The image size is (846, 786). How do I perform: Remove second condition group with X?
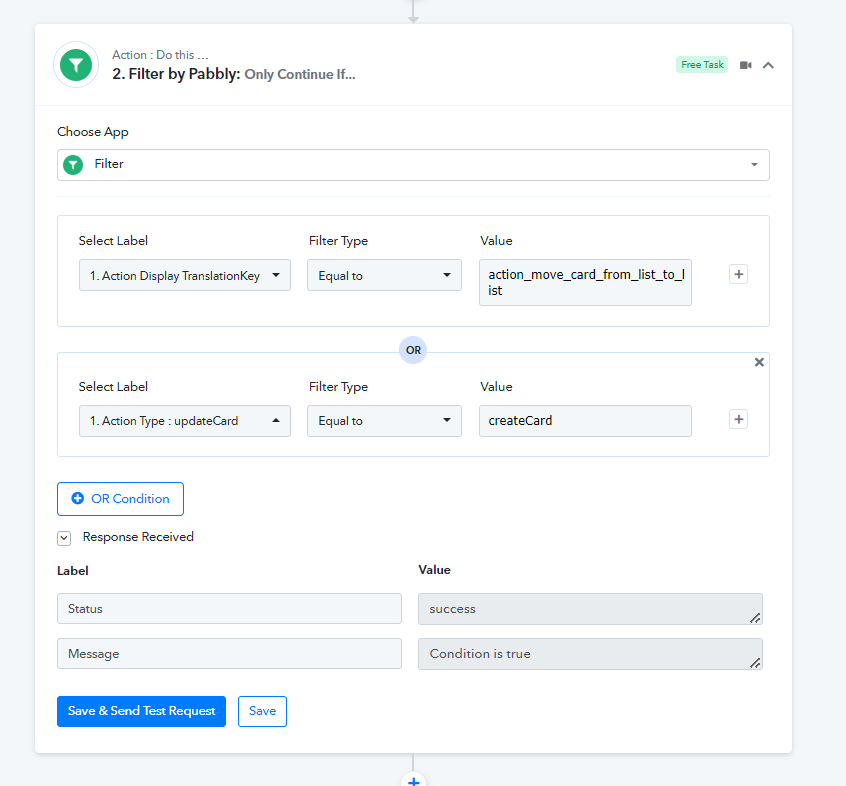click(759, 362)
